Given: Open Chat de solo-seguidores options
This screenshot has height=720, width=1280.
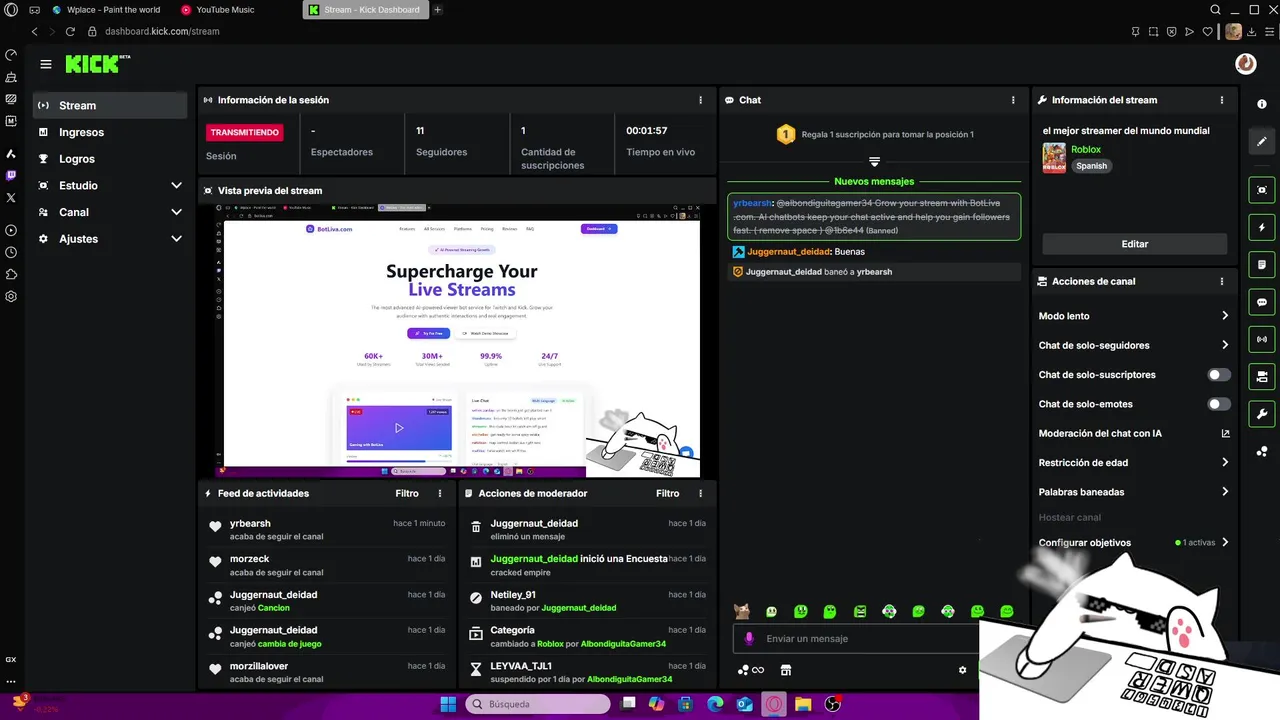Looking at the screenshot, I should coord(1134,345).
